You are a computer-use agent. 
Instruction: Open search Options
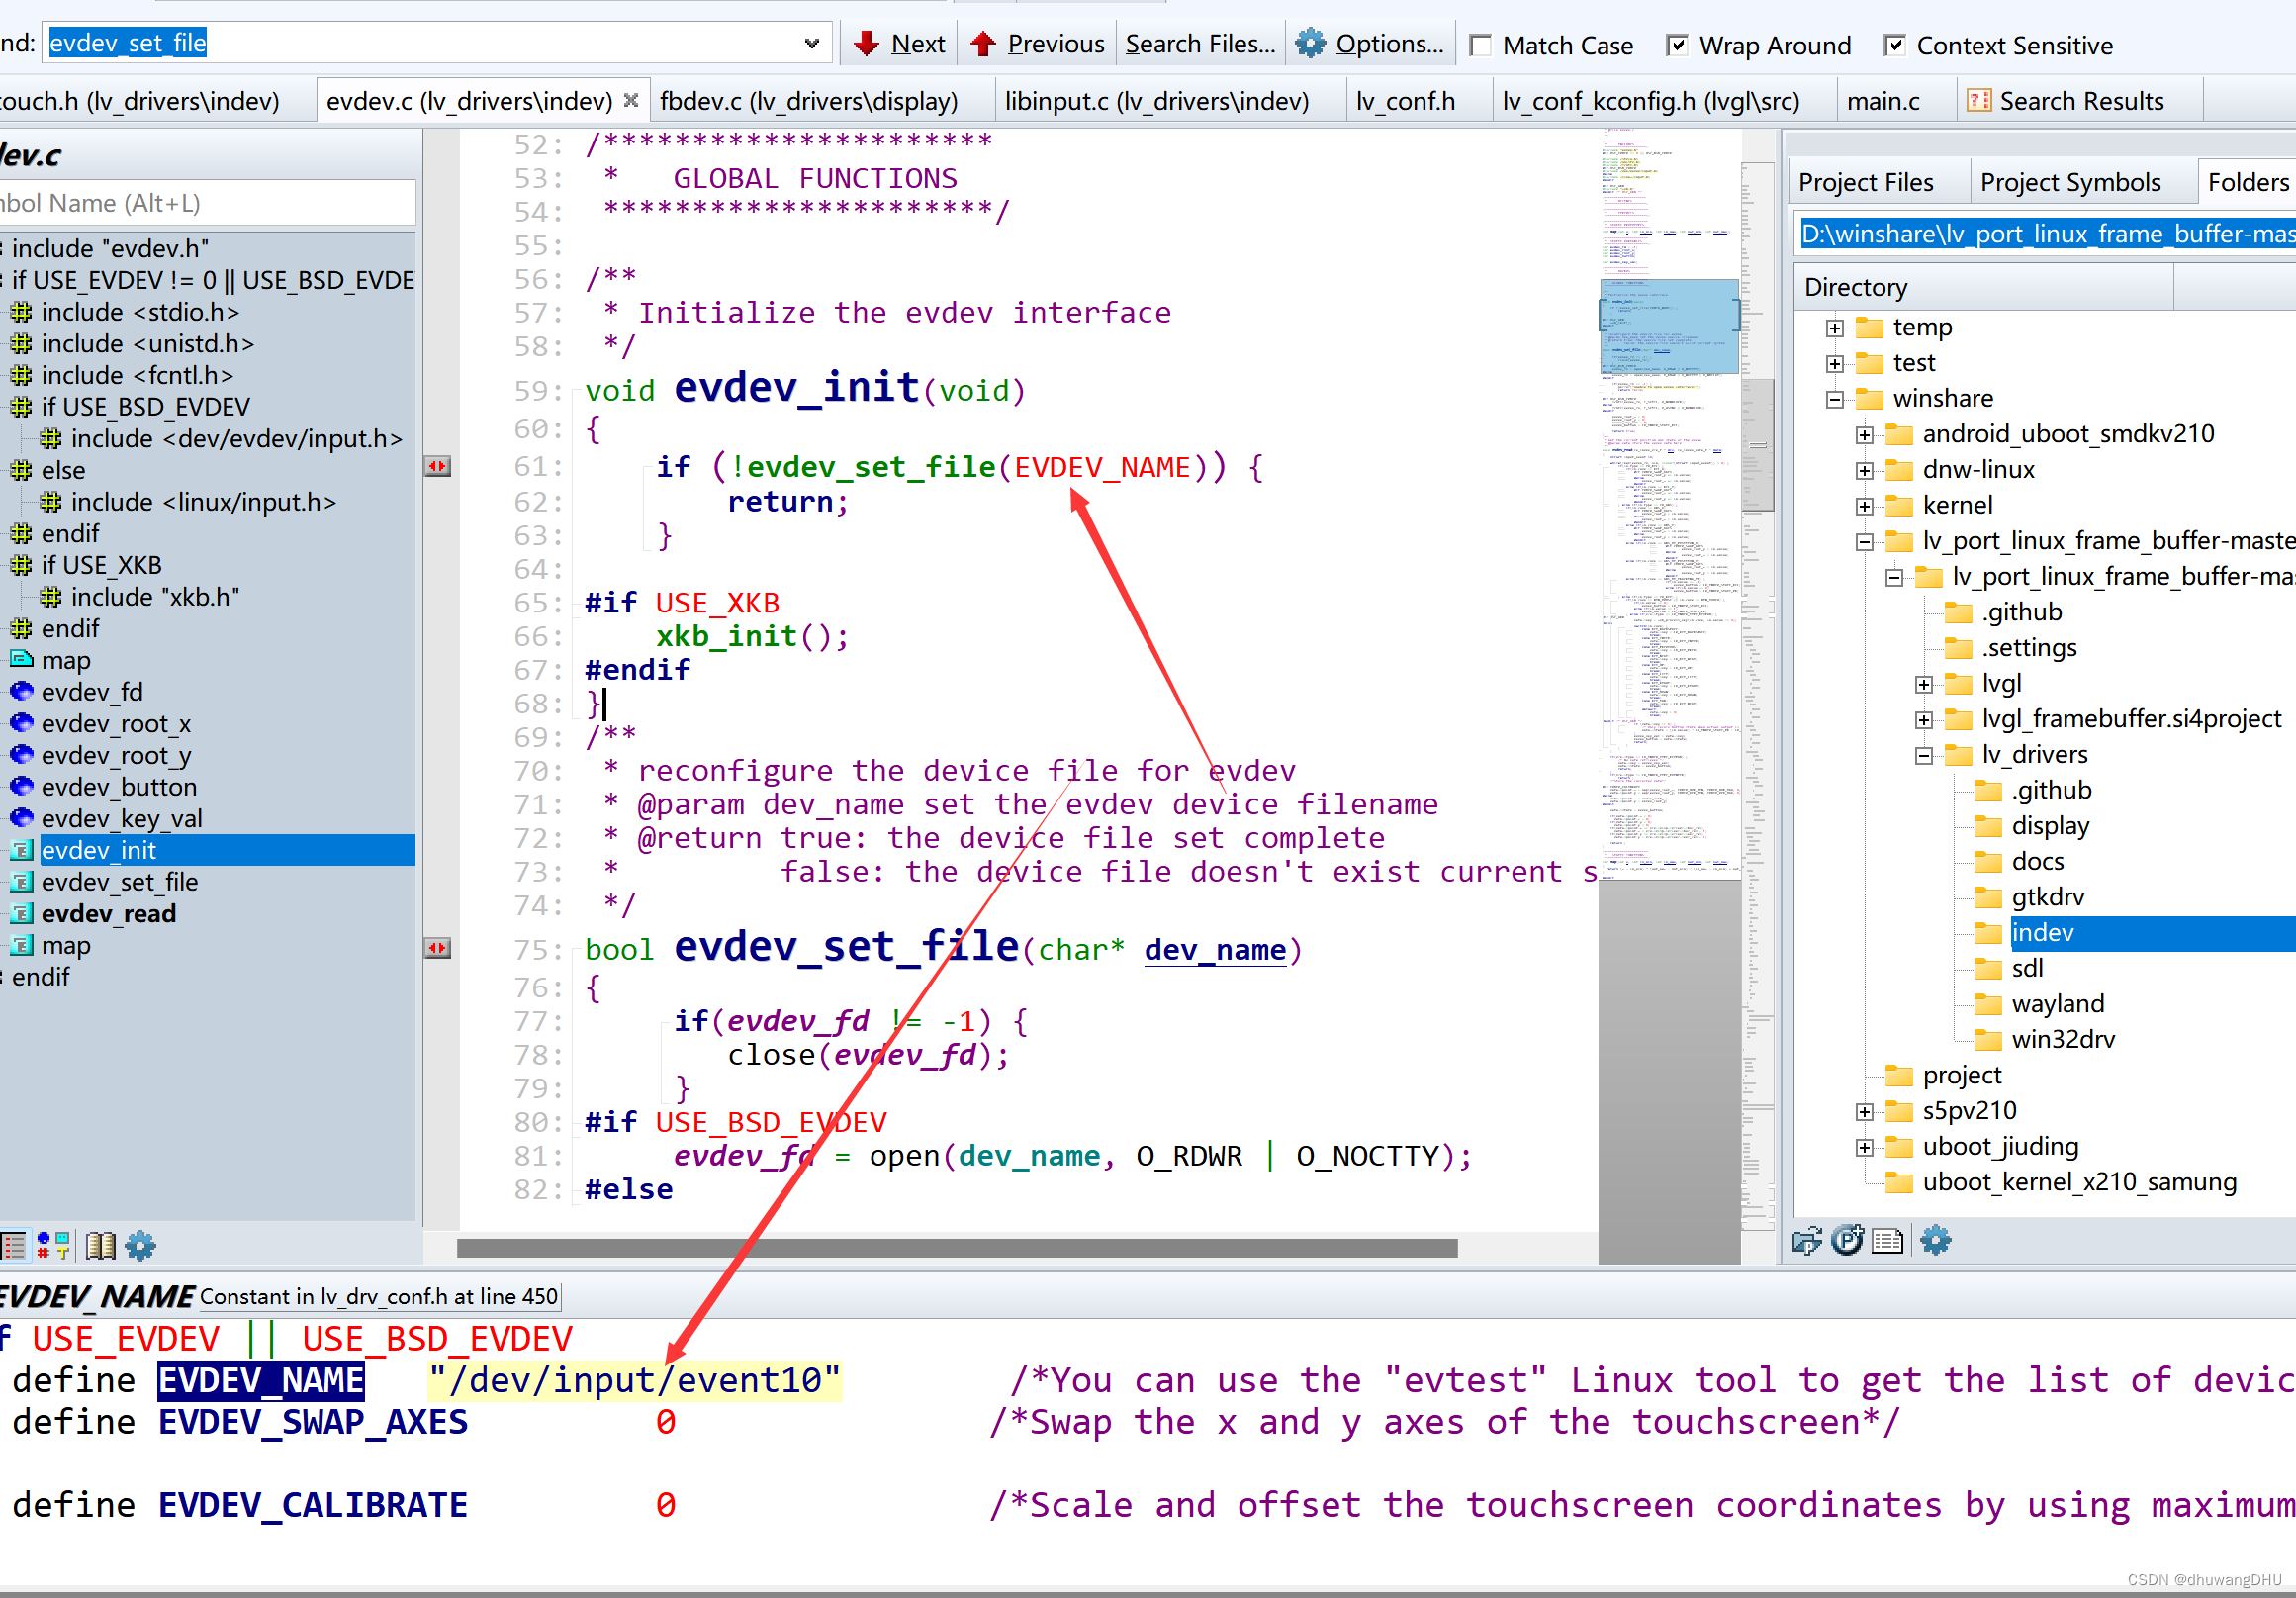coord(1369,44)
